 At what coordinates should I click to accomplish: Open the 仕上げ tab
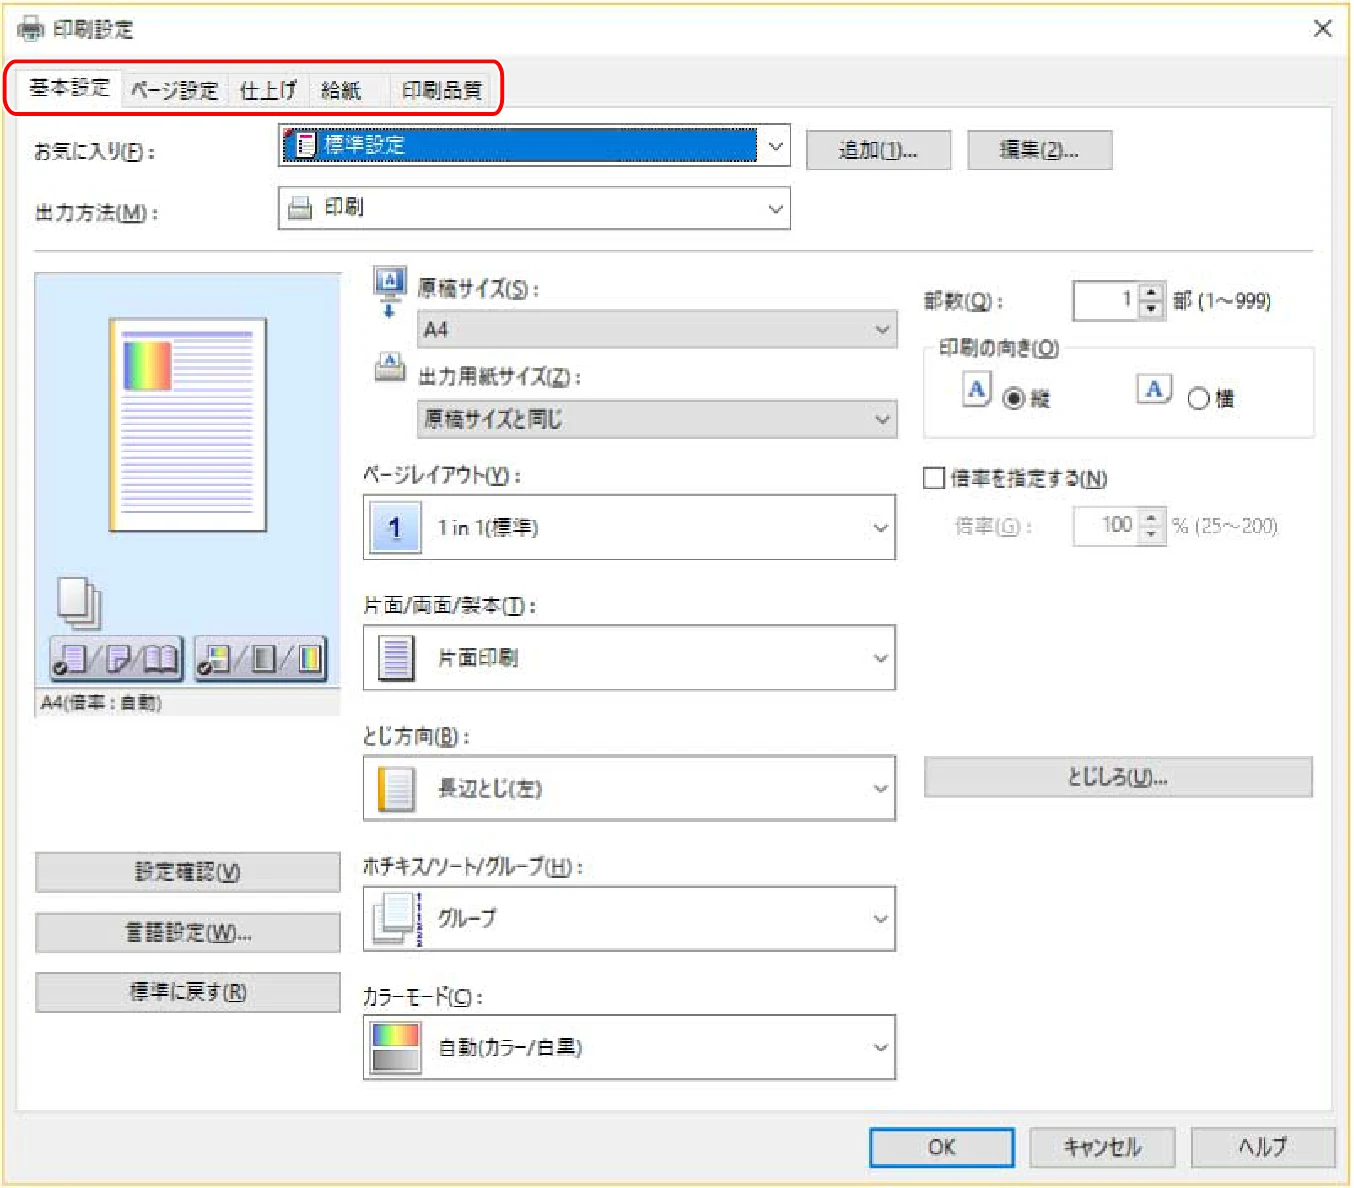click(x=268, y=90)
